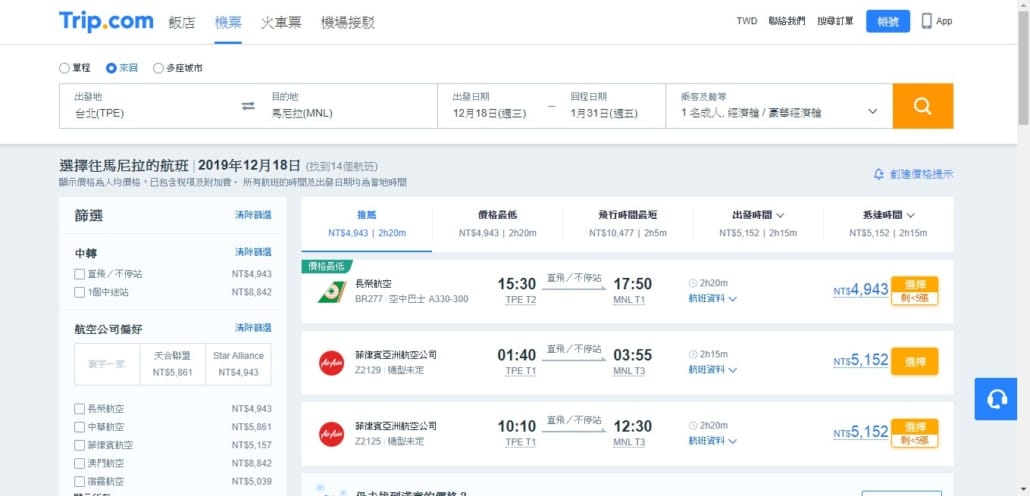Click the MNL T1 terminal label
The width and height of the screenshot is (1030, 496).
point(629,300)
